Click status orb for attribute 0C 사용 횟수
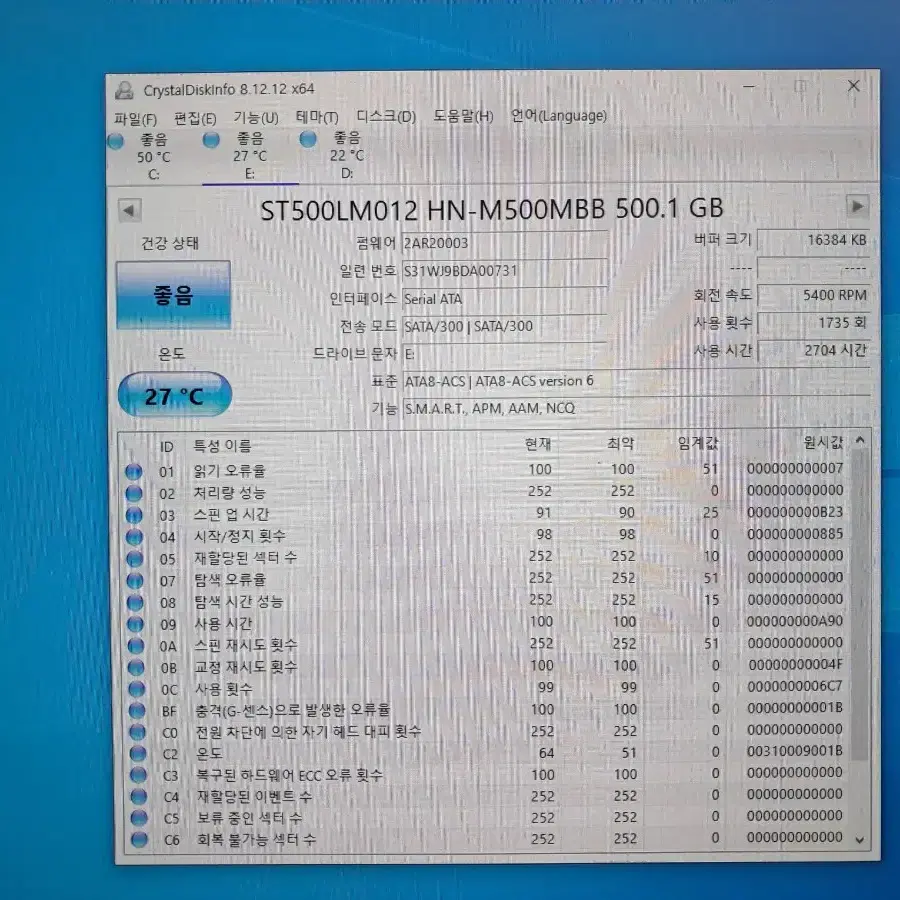Image resolution: width=900 pixels, height=900 pixels. tap(137, 689)
